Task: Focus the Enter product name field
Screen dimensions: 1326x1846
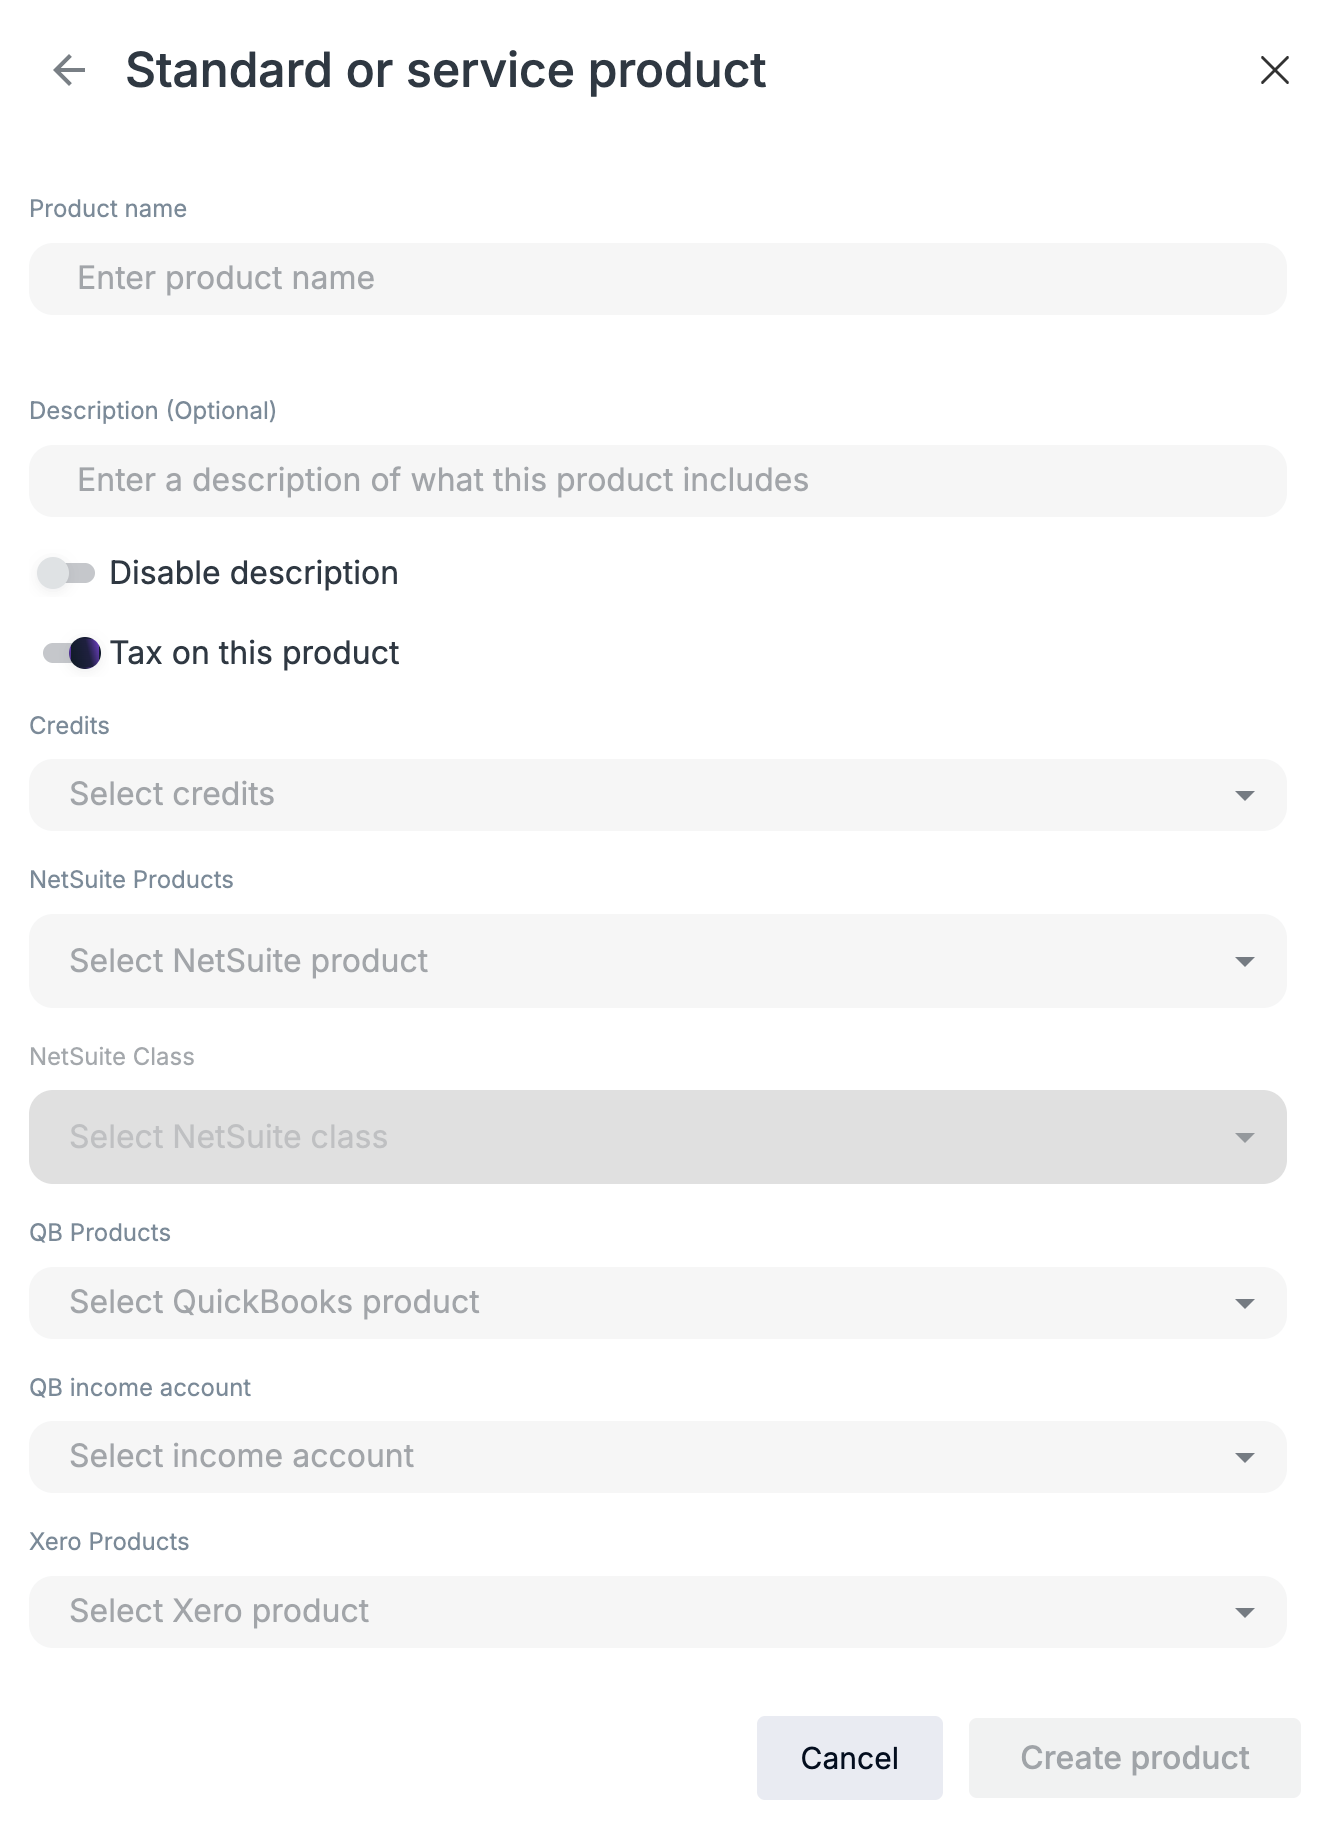Action: click(x=658, y=279)
